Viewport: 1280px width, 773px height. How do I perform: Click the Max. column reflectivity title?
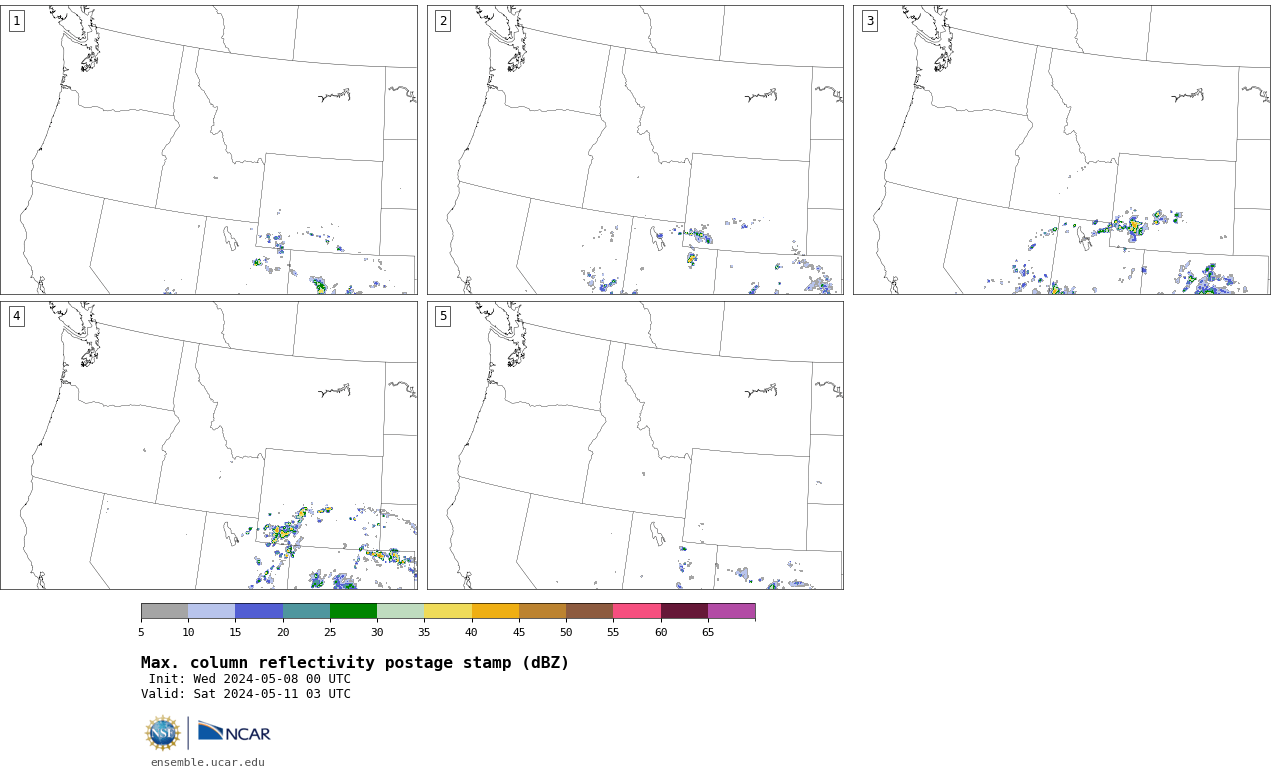pos(355,663)
